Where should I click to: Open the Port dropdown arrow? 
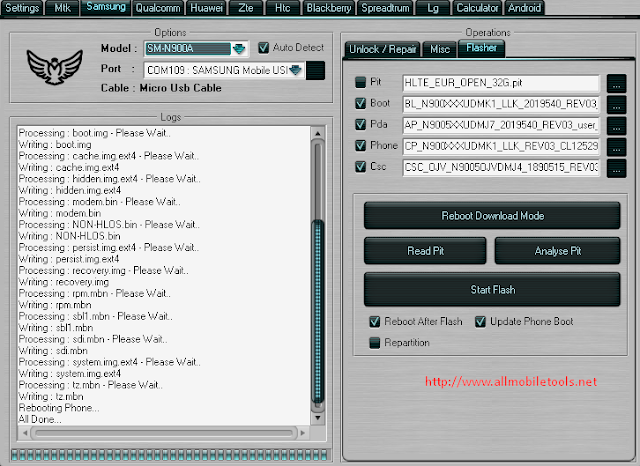(x=296, y=70)
